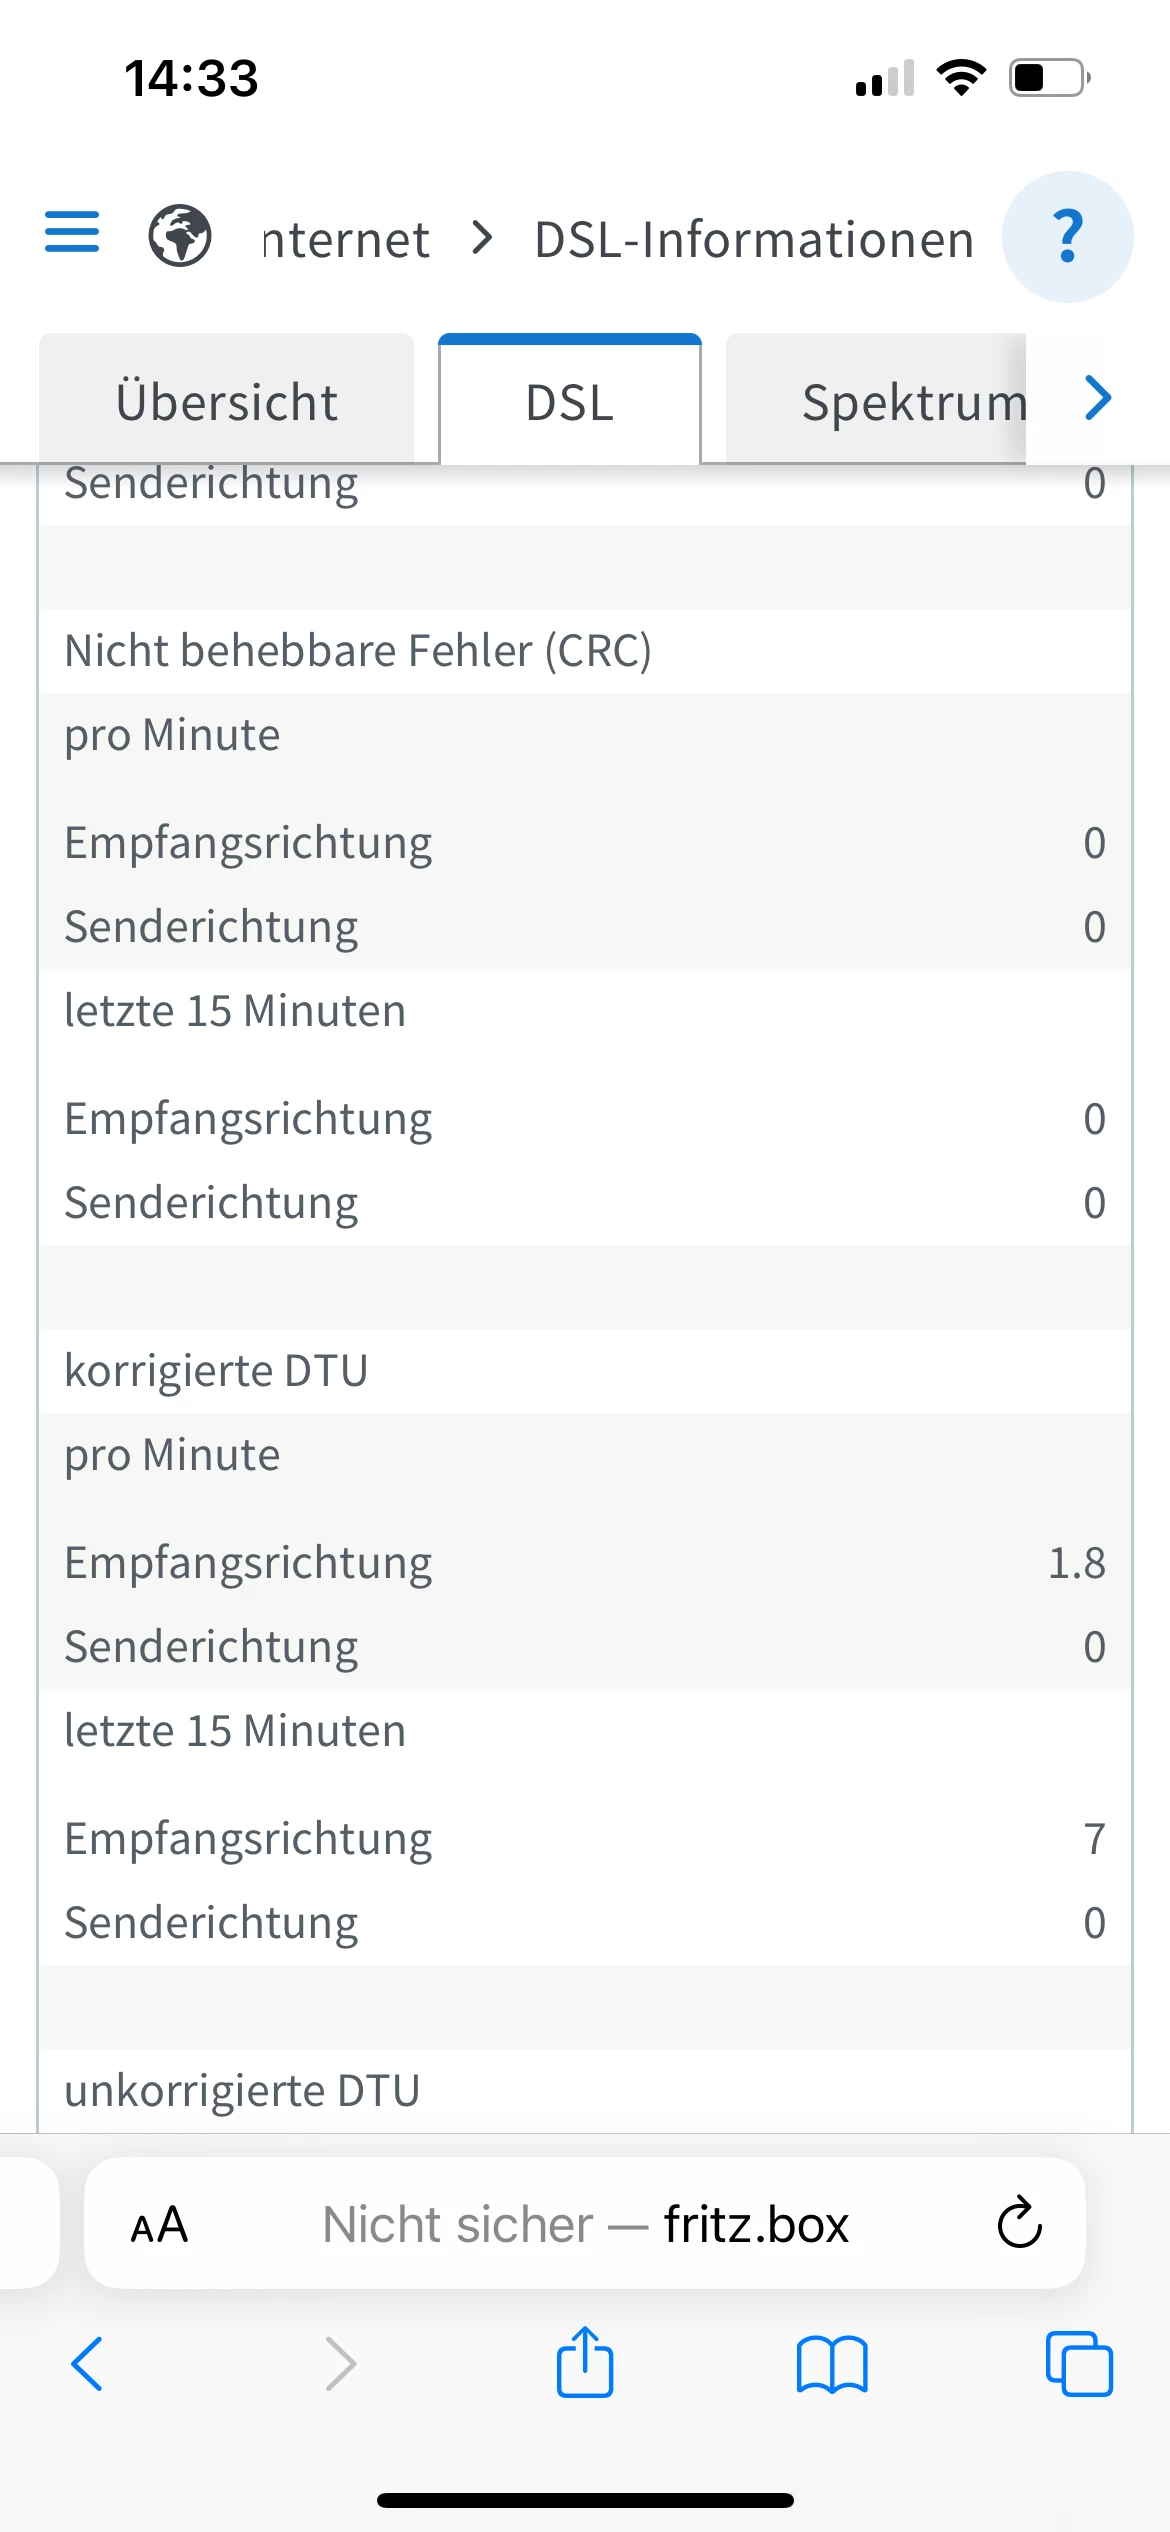Open Safari bookmarks book icon
Image resolution: width=1170 pixels, height=2532 pixels.
[x=832, y=2365]
